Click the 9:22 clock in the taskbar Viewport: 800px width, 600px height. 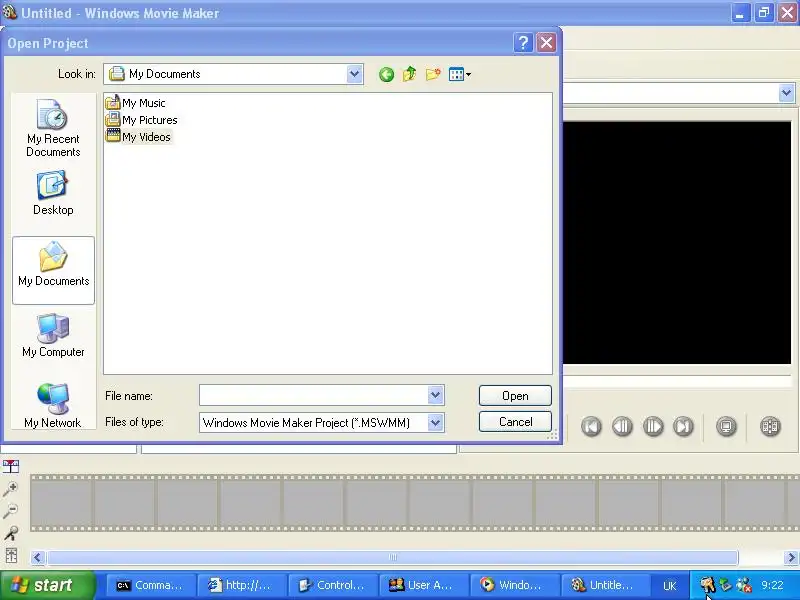click(x=772, y=585)
